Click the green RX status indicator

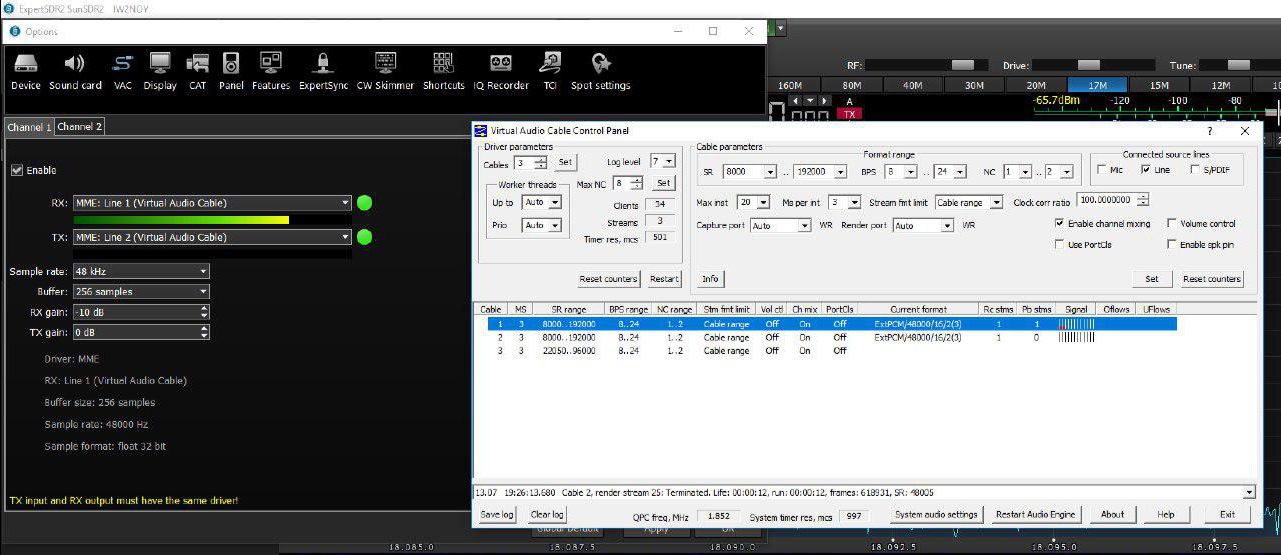click(364, 203)
